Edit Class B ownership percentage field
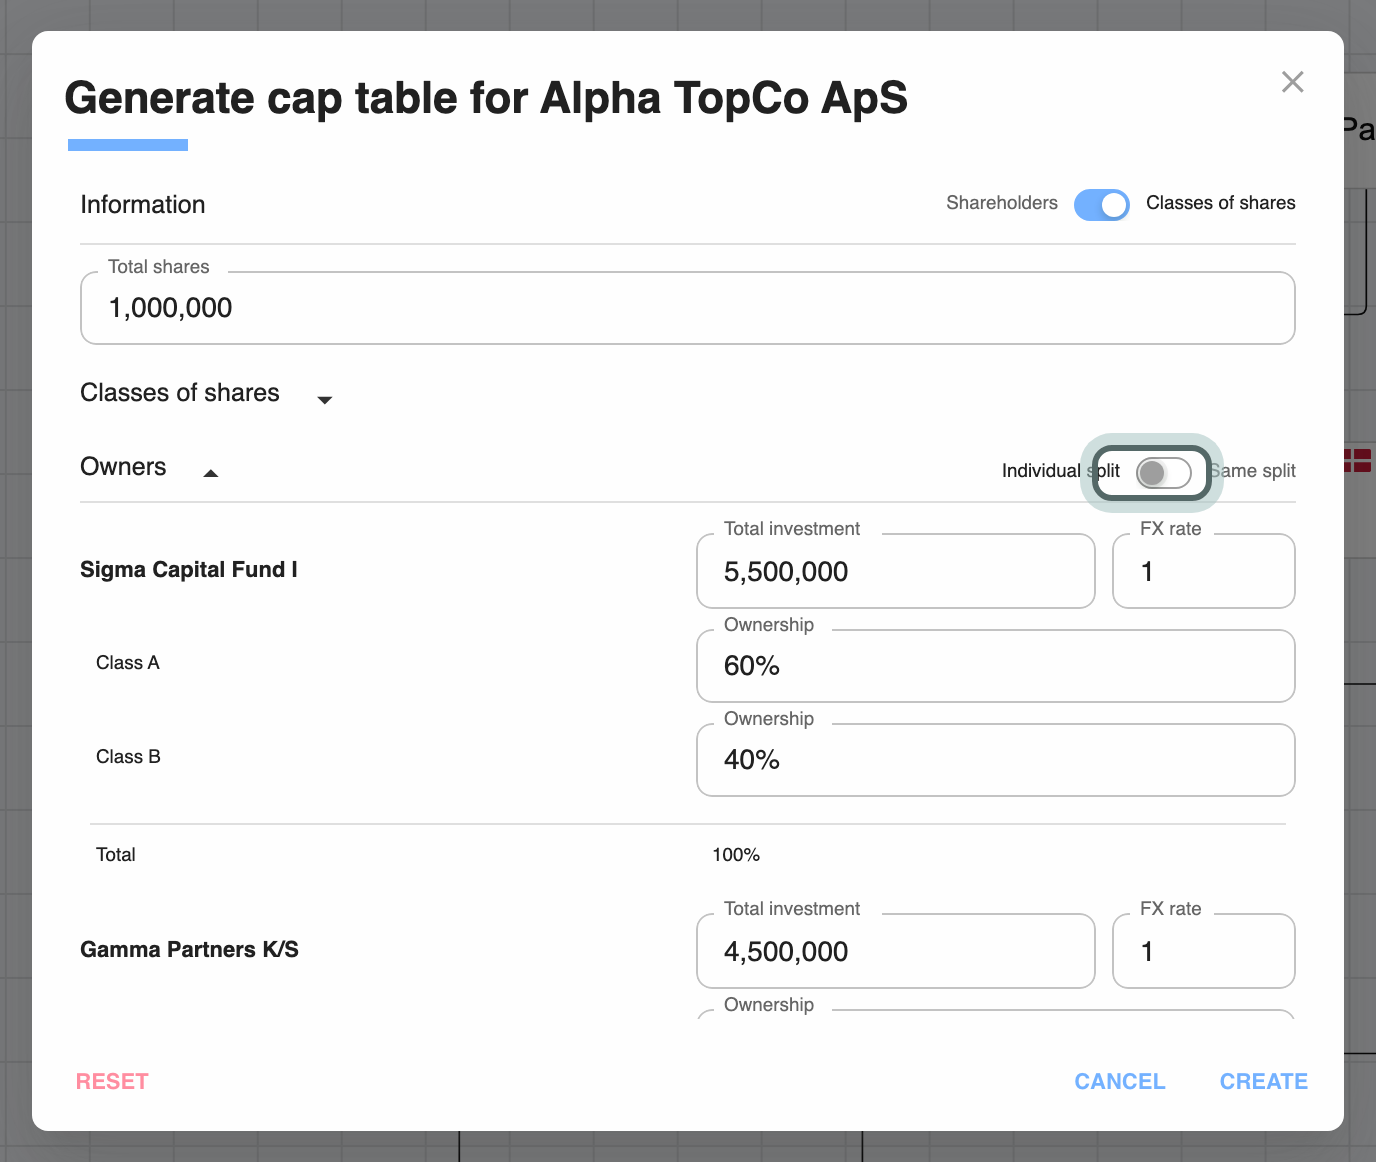 pyautogui.click(x=996, y=760)
